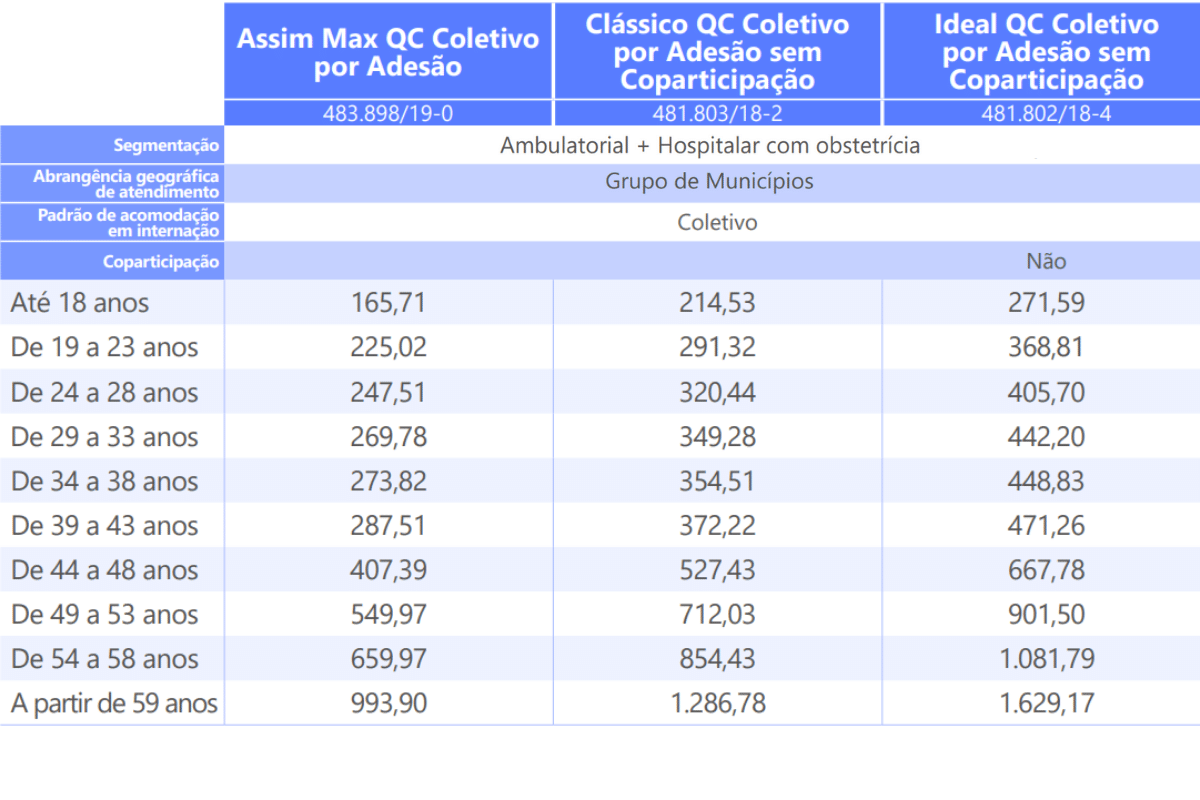
Task: Click the Coletivo accommodation cell
Action: coord(716,222)
